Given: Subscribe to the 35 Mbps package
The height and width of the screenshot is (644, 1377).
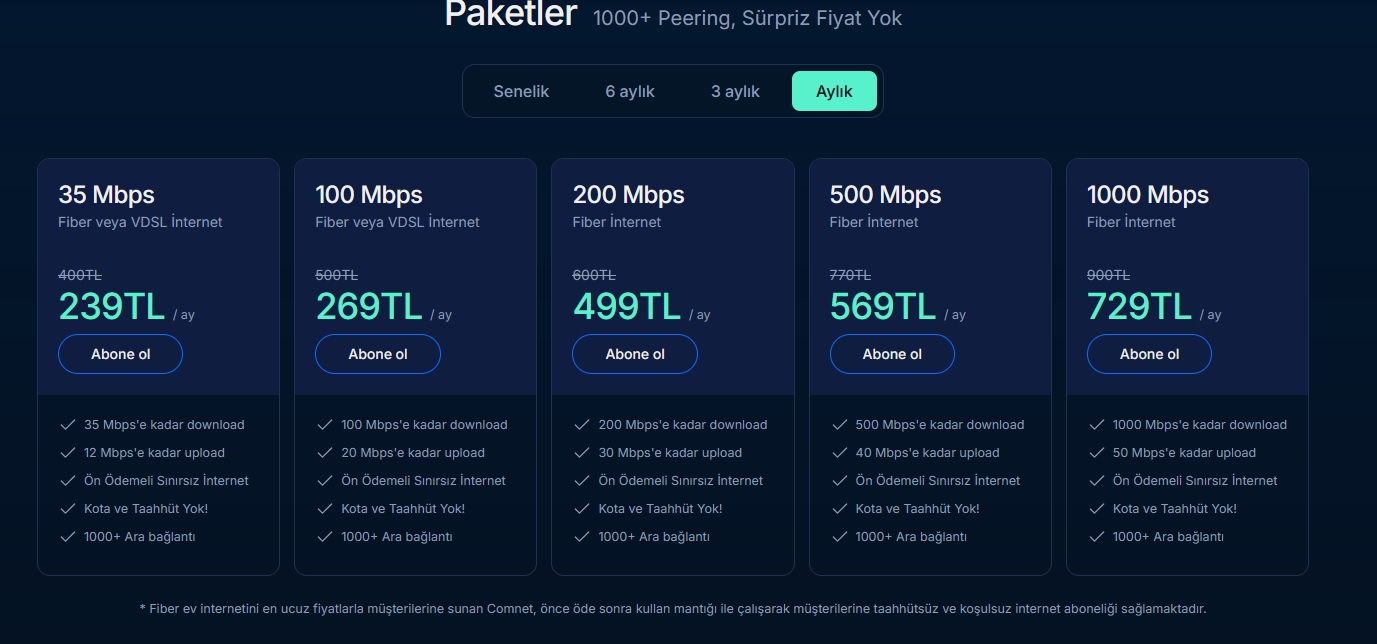Looking at the screenshot, I should (x=120, y=354).
